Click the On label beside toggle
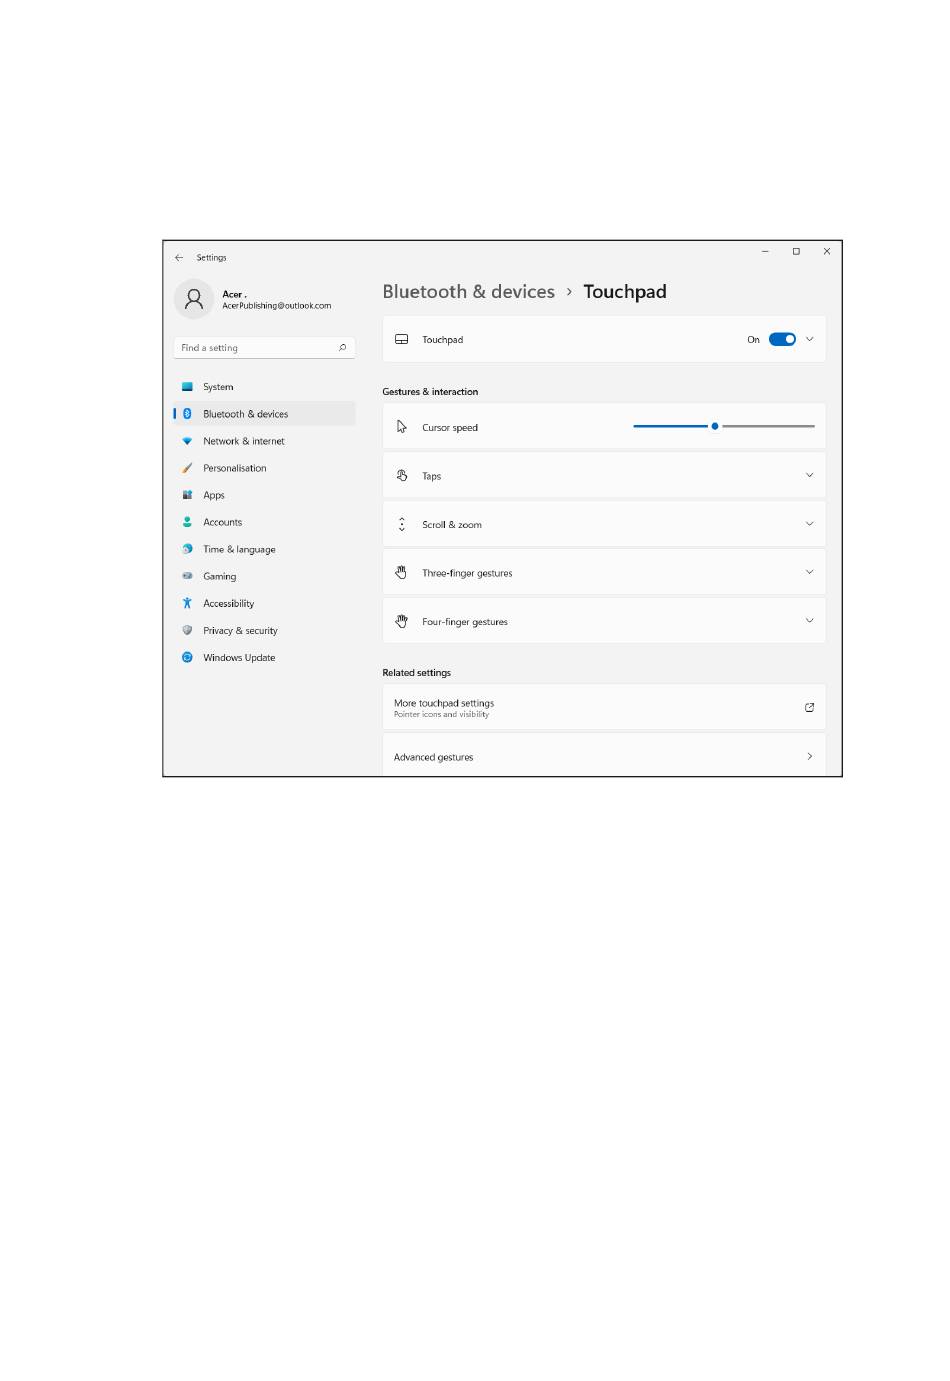The image size is (950, 1381). [753, 340]
